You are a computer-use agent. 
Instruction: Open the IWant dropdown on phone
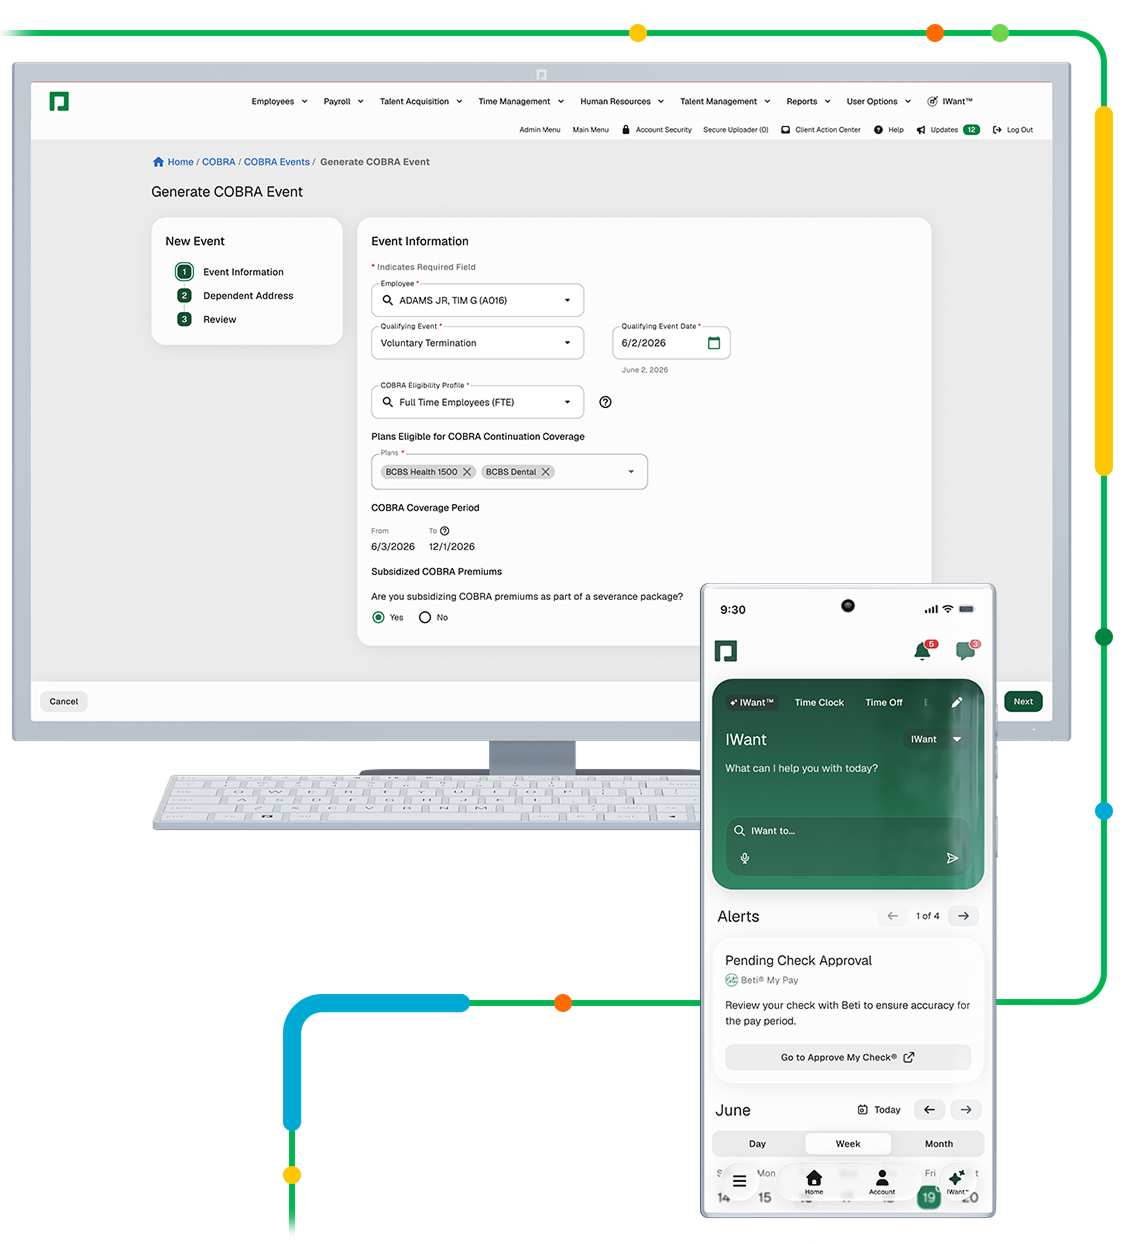[936, 740]
